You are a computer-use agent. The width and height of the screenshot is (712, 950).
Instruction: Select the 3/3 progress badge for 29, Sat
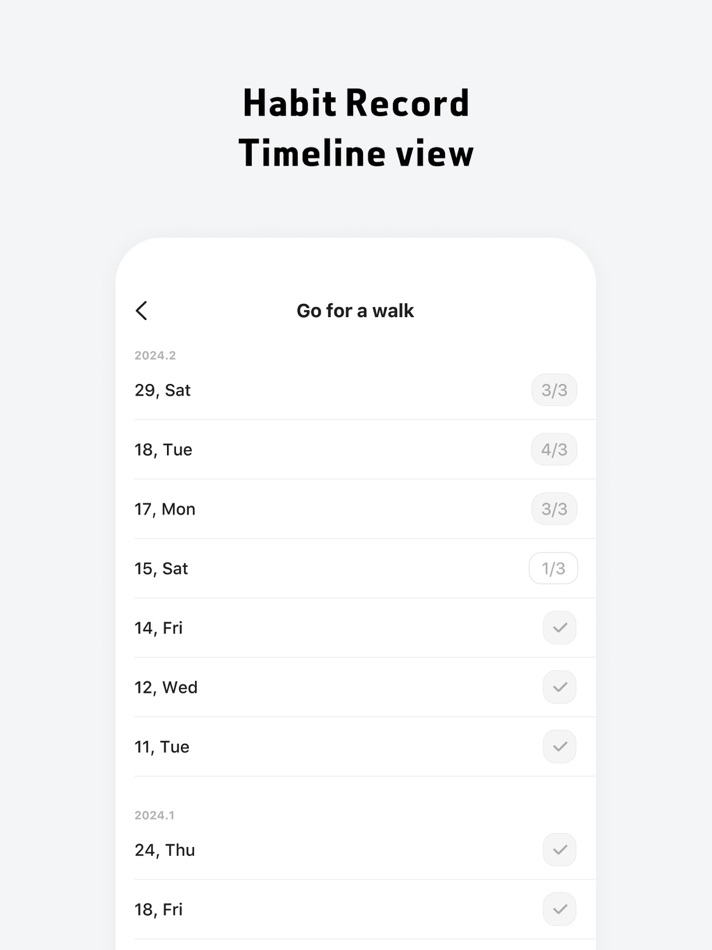pyautogui.click(x=554, y=390)
